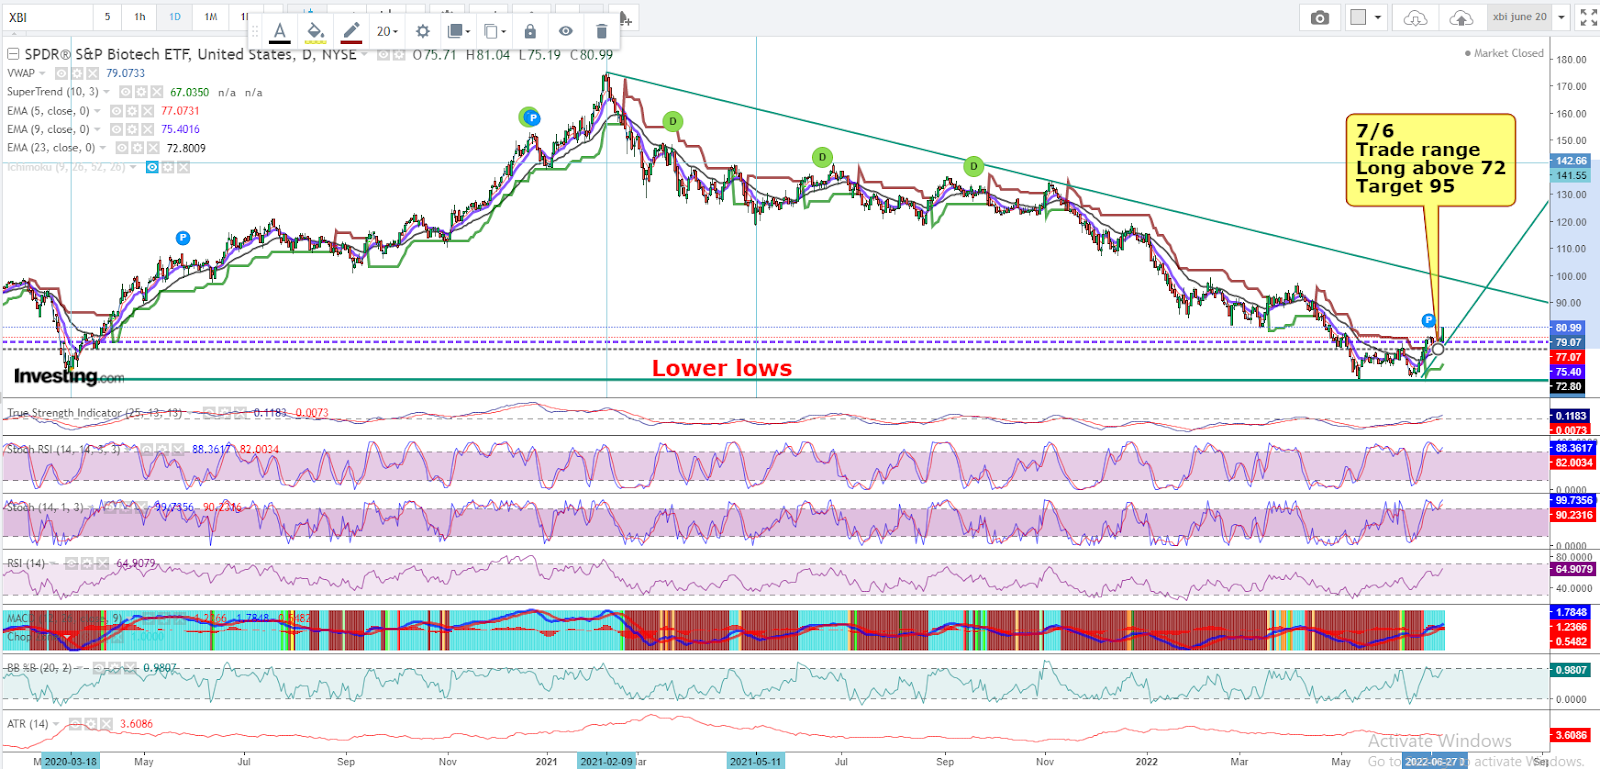1600x769 pixels.
Task: Remove the EMA (9, close, 0) indicator
Action: (147, 129)
